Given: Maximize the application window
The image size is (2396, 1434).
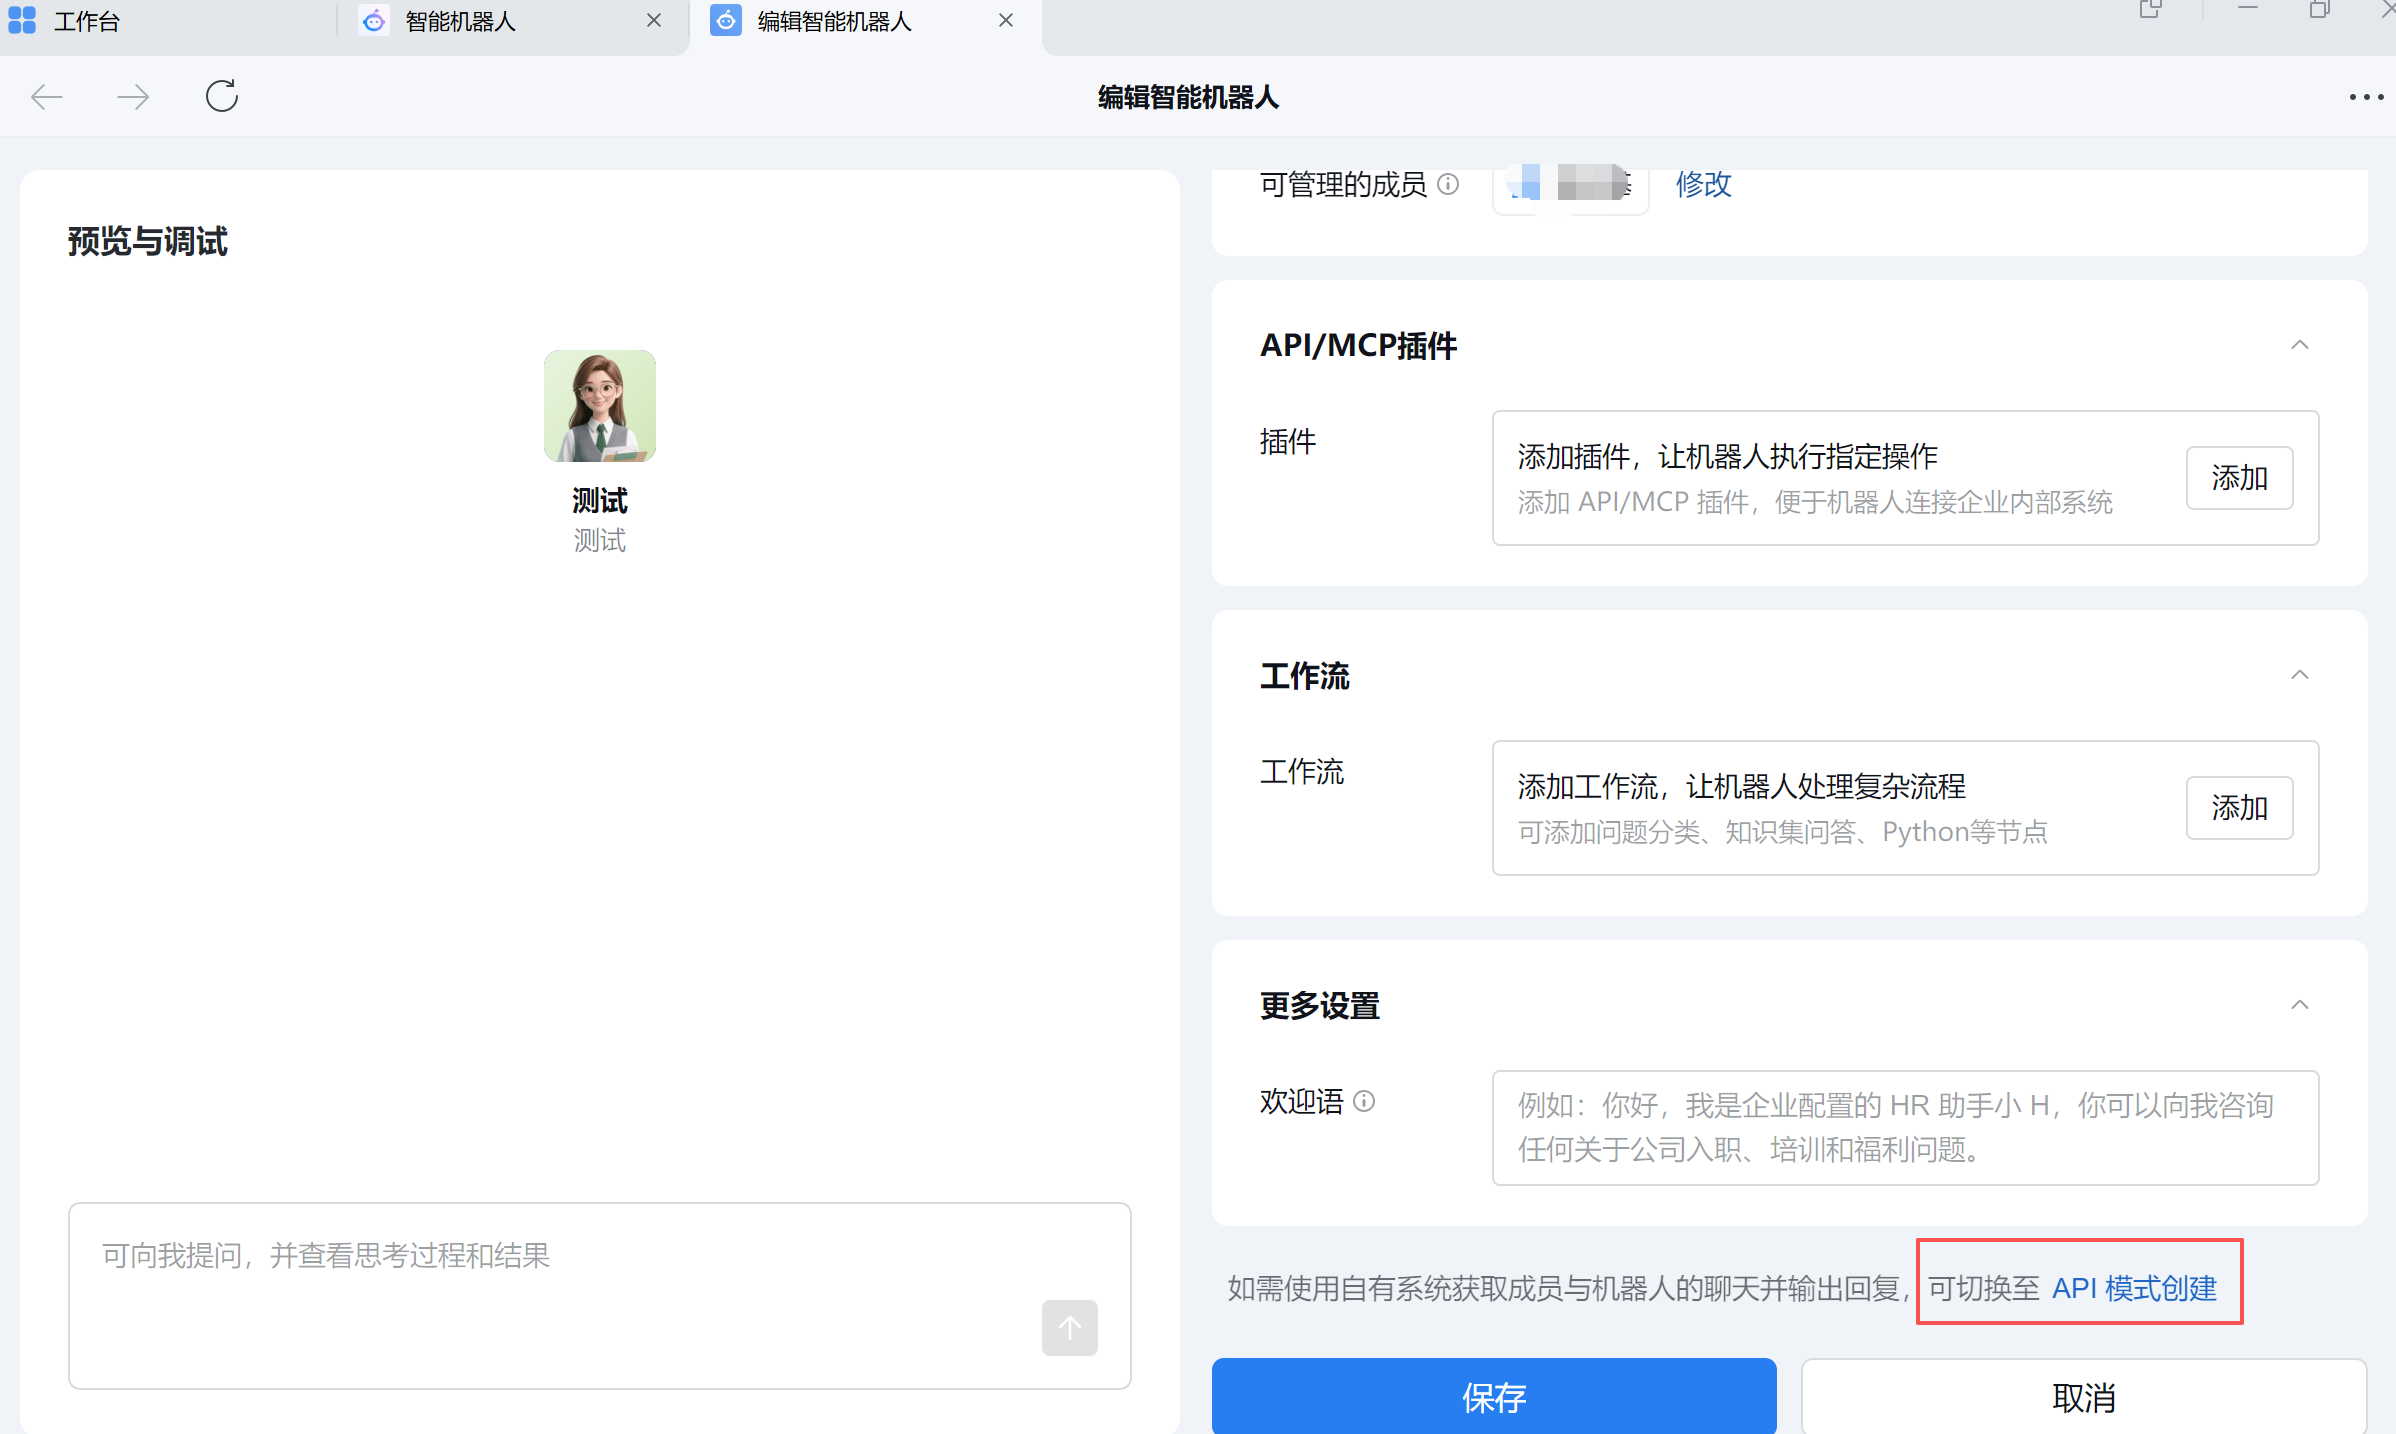Looking at the screenshot, I should pyautogui.click(x=2320, y=9).
